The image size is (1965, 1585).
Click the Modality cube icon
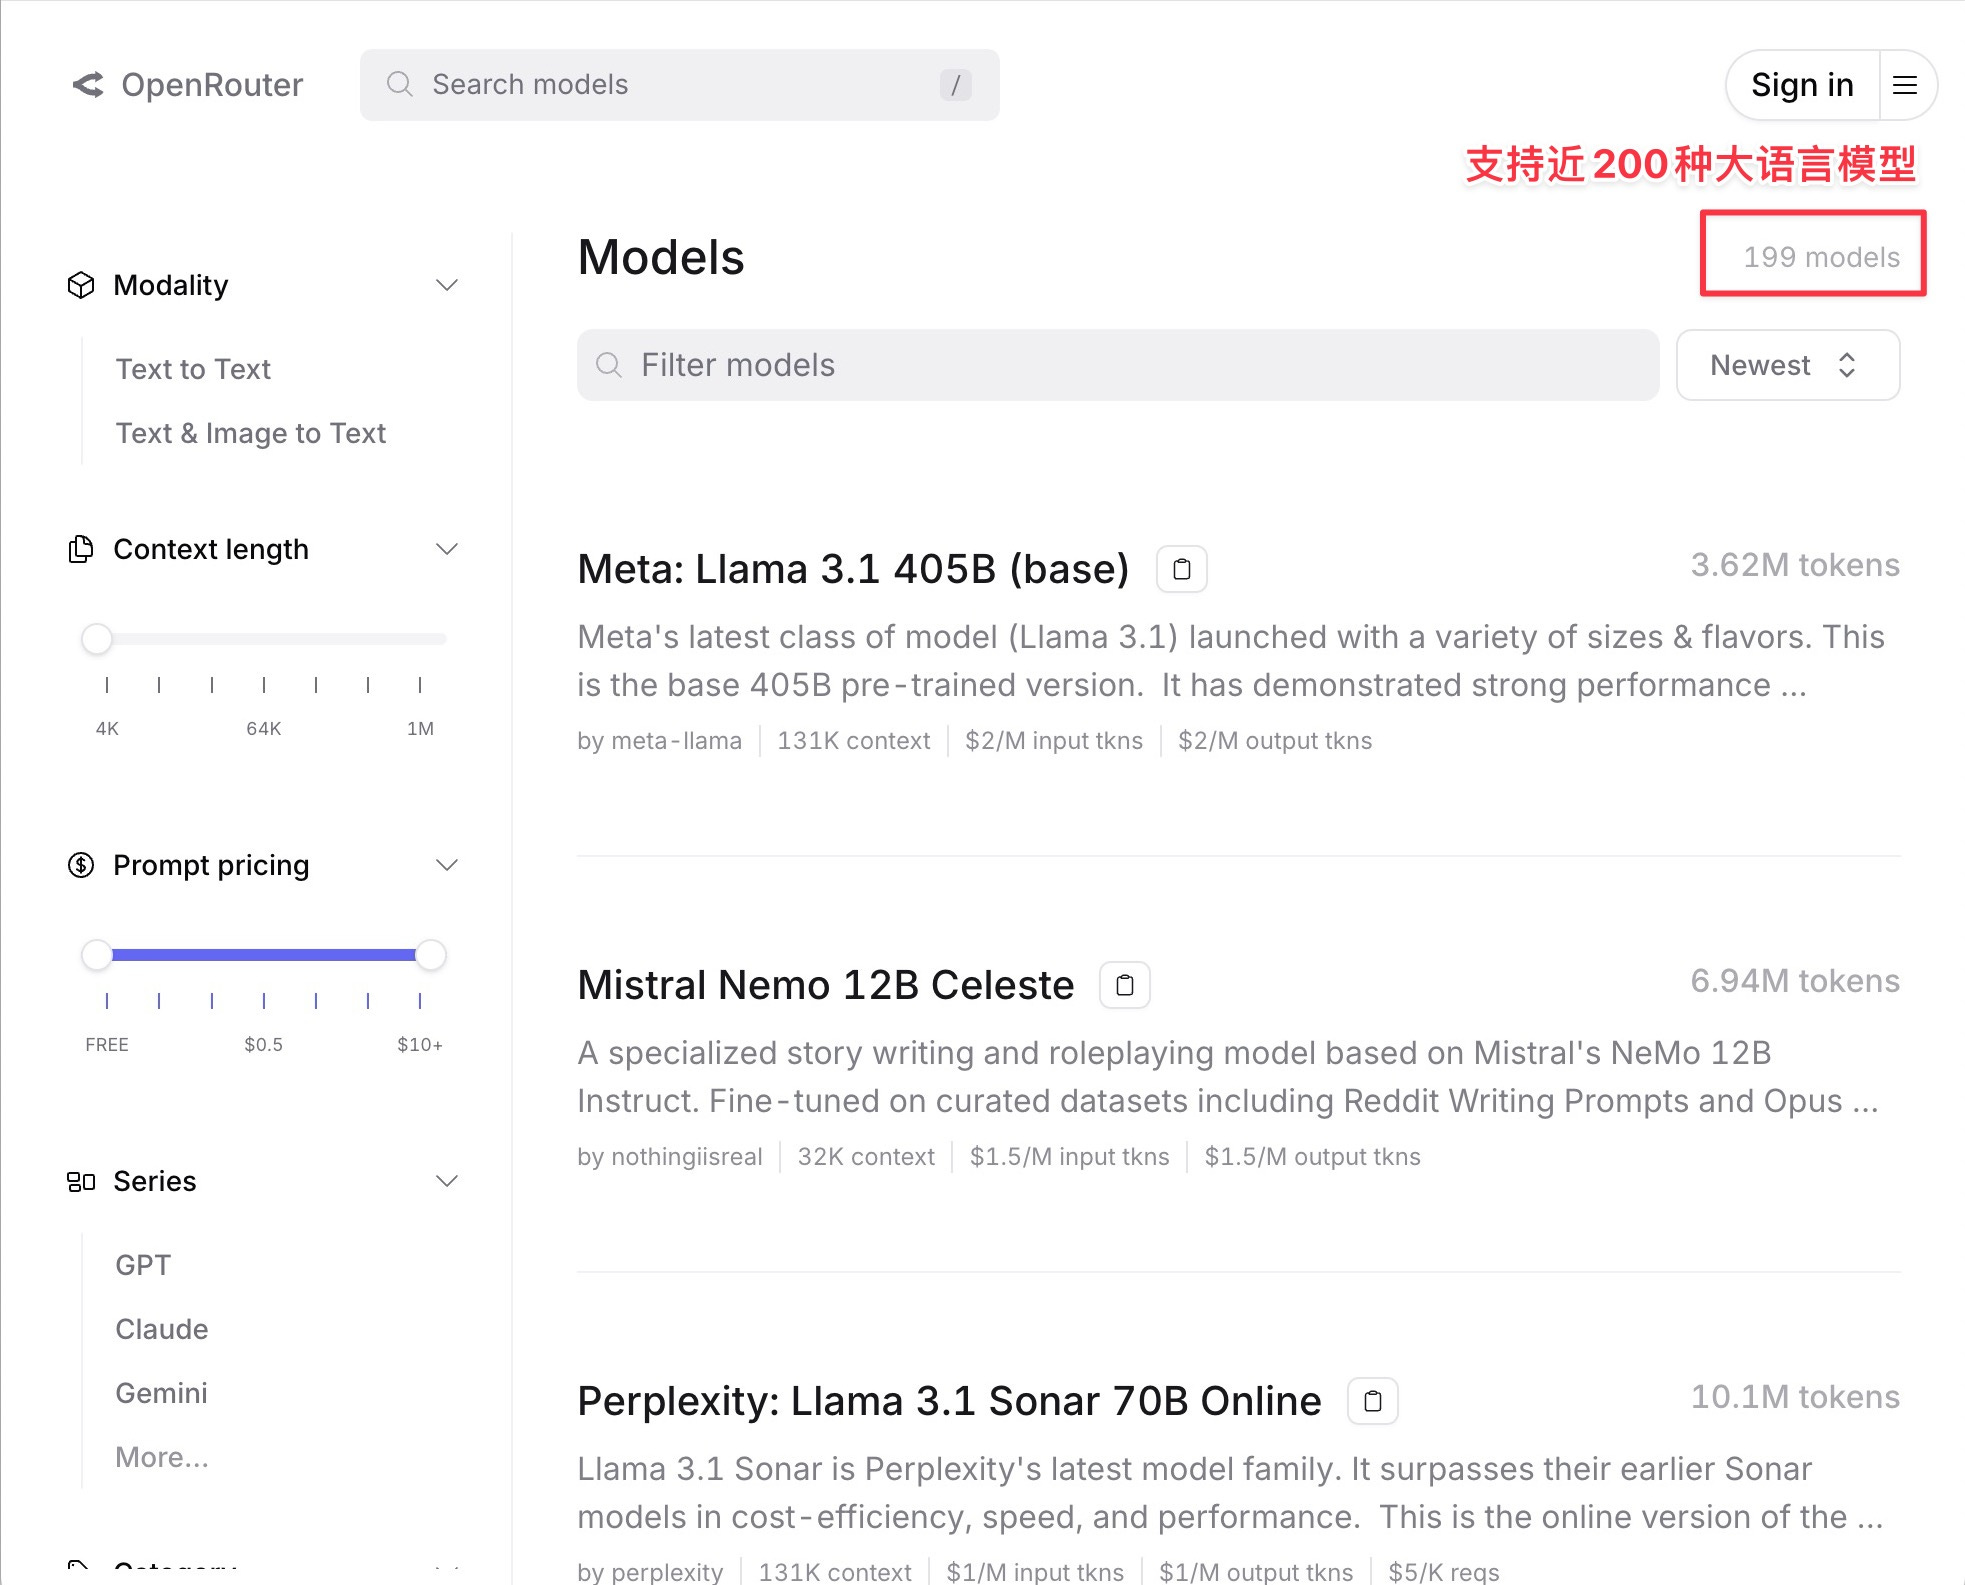coord(81,285)
